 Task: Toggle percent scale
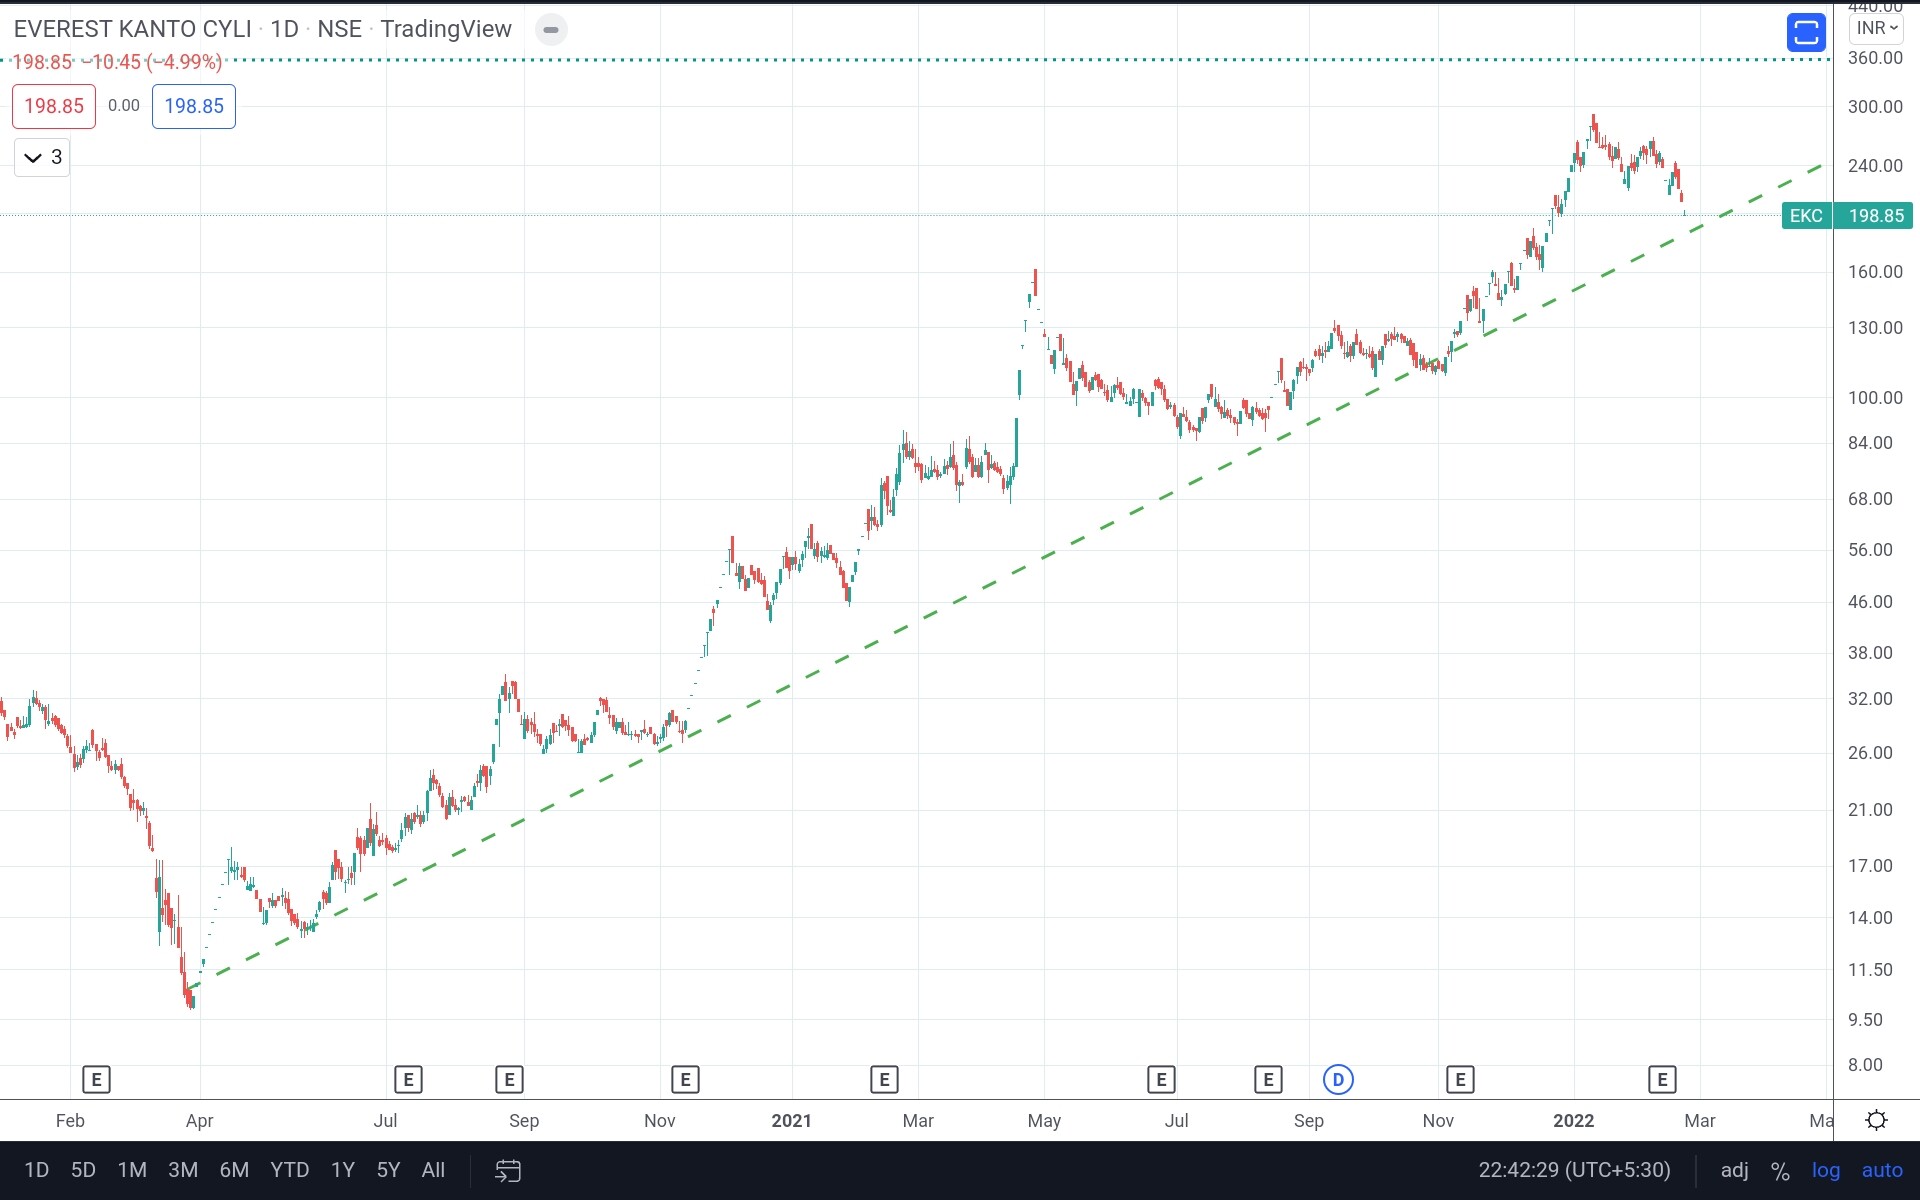[x=1779, y=1170]
